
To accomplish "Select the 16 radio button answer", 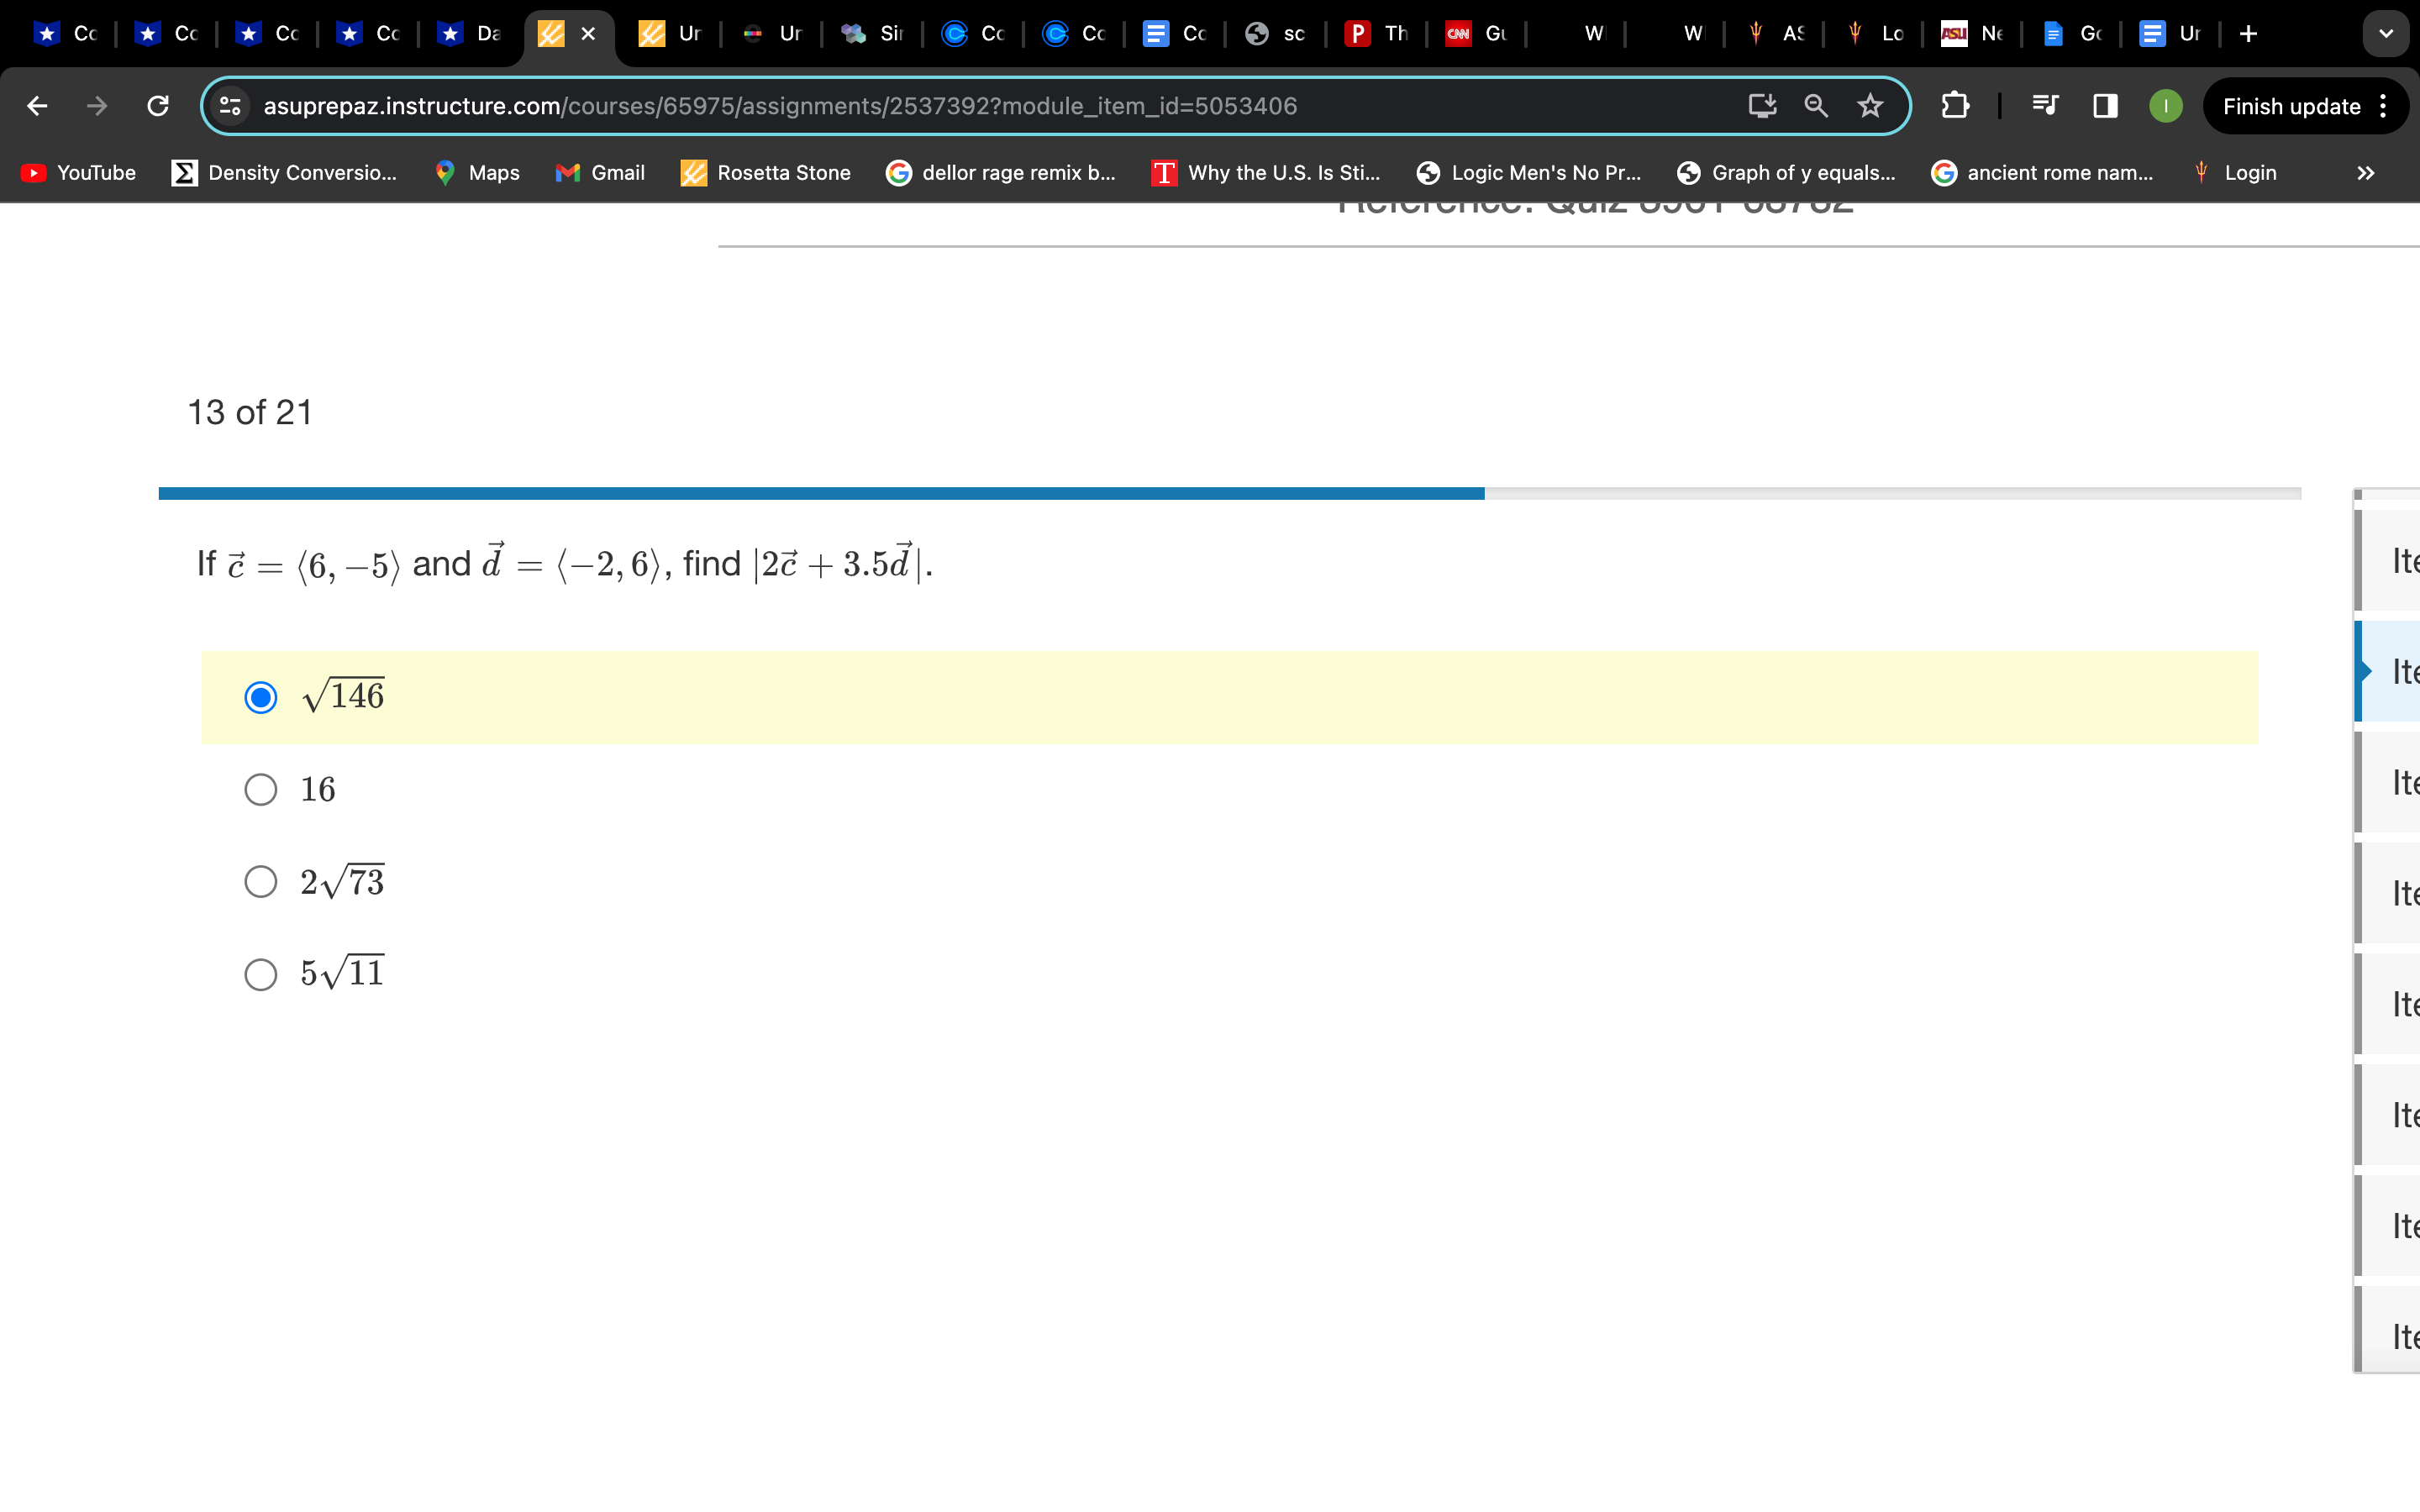I will click(260, 787).
